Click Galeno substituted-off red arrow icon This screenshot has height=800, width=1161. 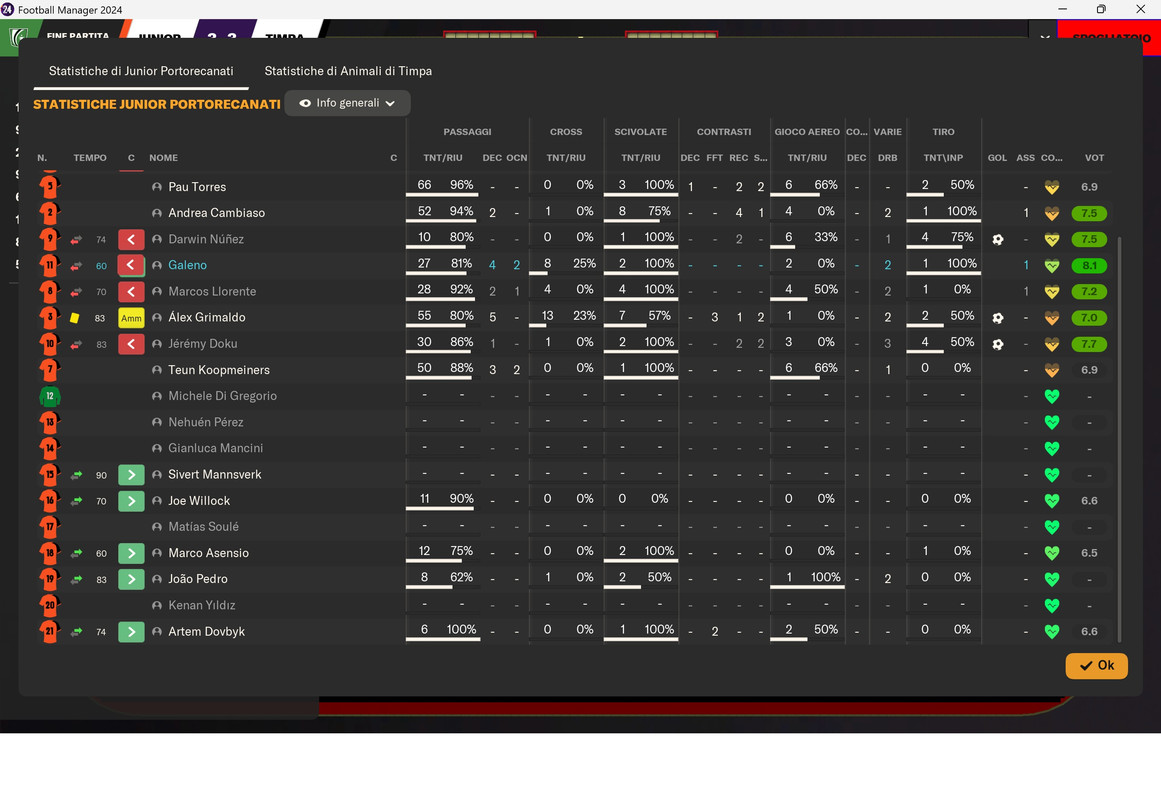click(131, 265)
